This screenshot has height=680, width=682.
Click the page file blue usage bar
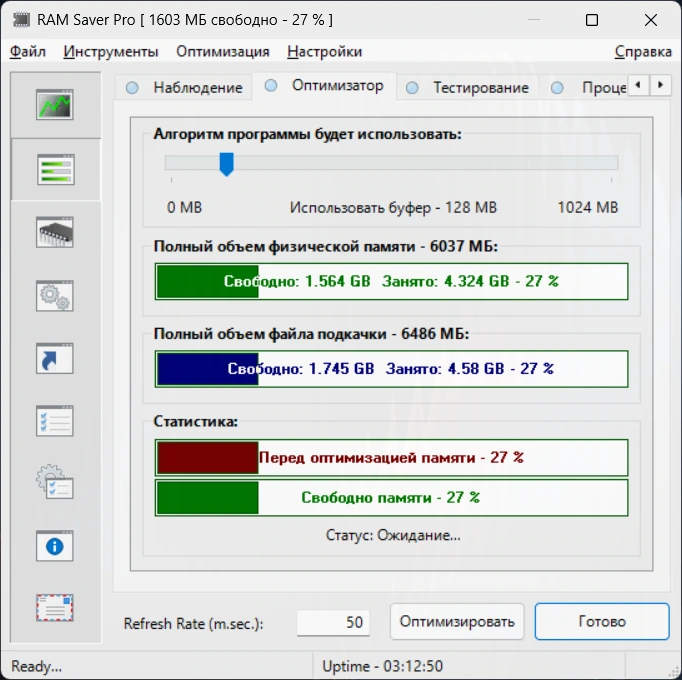tap(391, 369)
